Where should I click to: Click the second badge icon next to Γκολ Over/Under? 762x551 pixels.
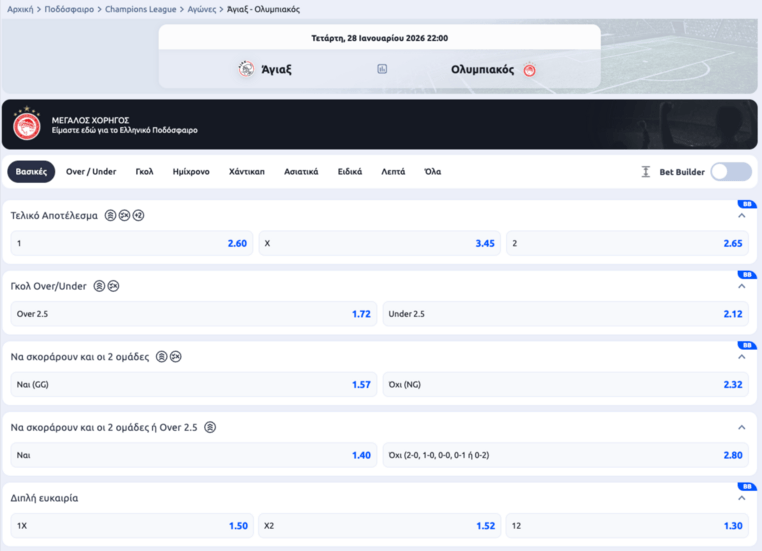(113, 286)
